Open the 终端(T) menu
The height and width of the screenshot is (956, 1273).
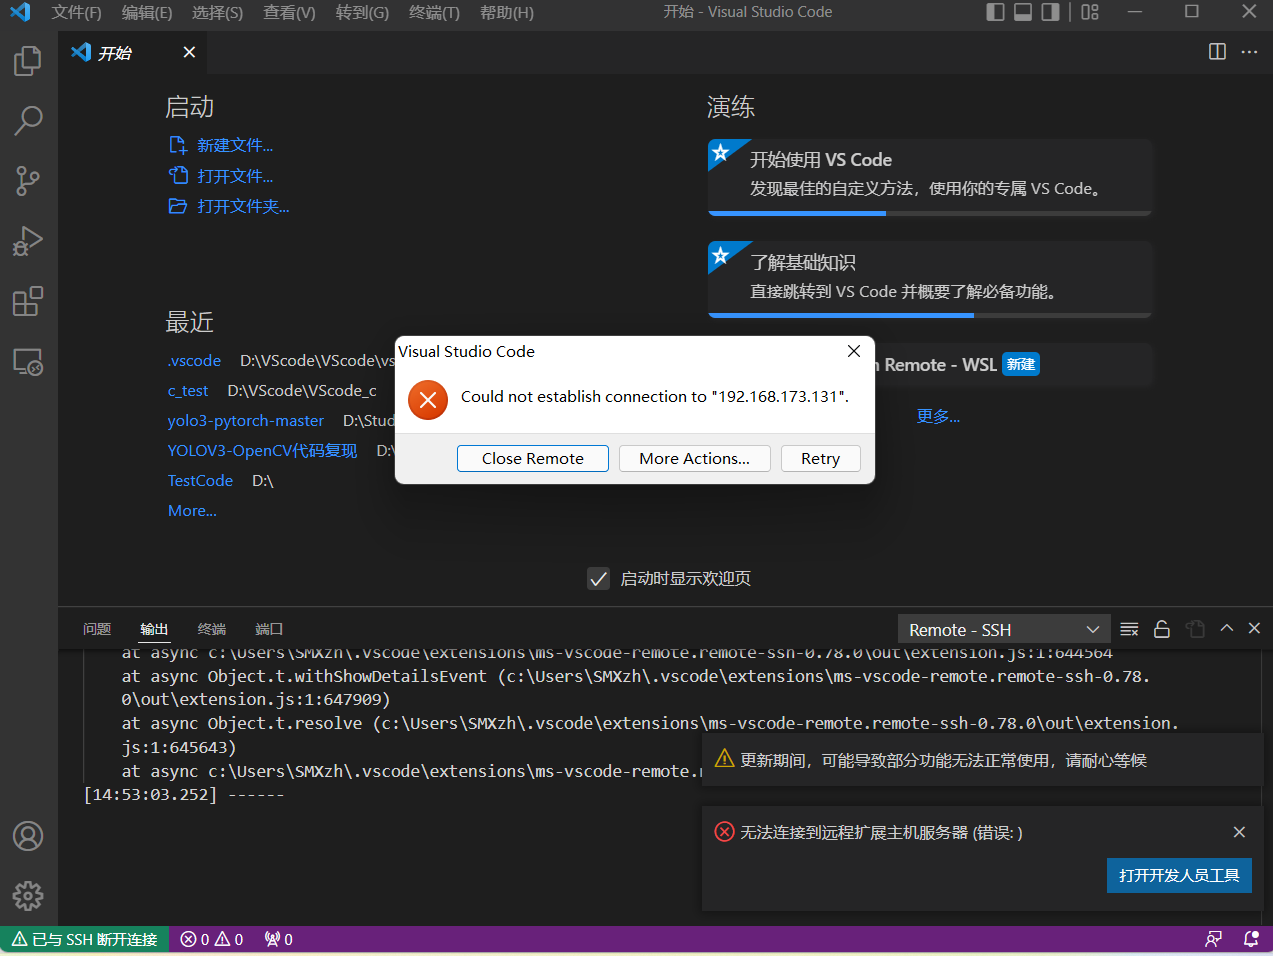433,12
